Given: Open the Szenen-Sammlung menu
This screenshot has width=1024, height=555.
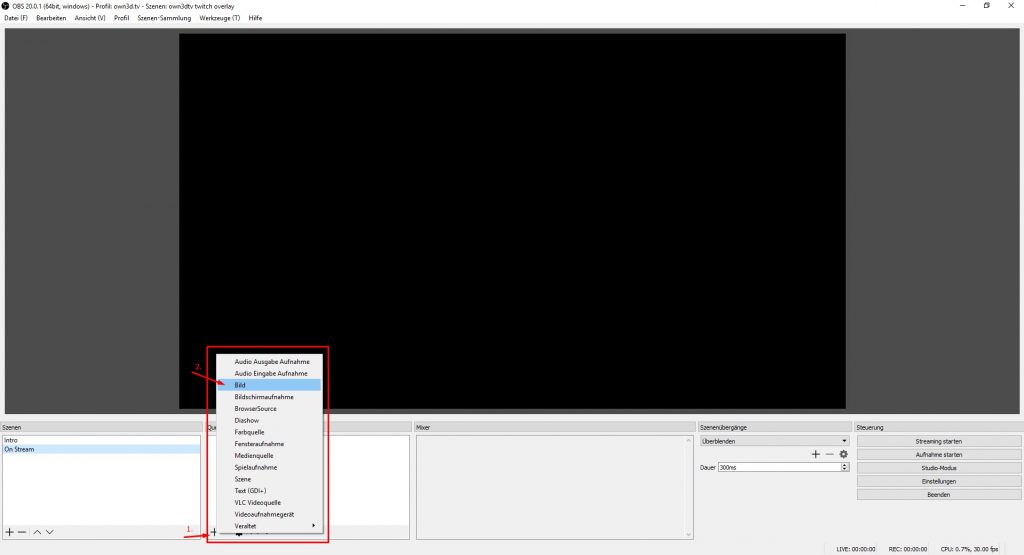Looking at the screenshot, I should coord(164,18).
